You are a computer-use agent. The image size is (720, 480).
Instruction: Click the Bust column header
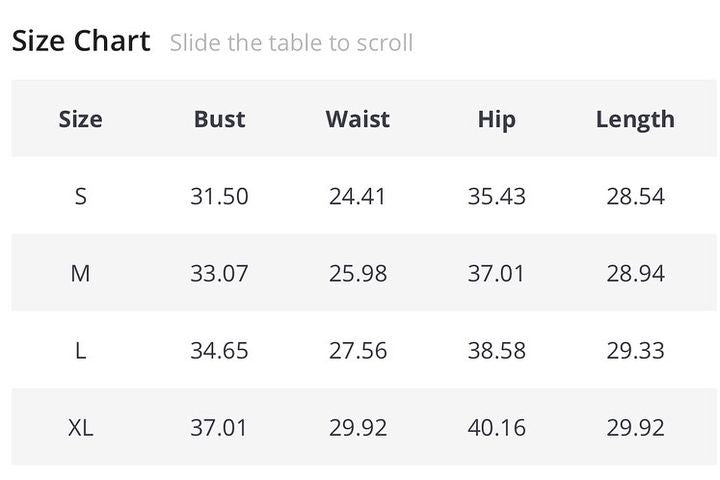[219, 119]
